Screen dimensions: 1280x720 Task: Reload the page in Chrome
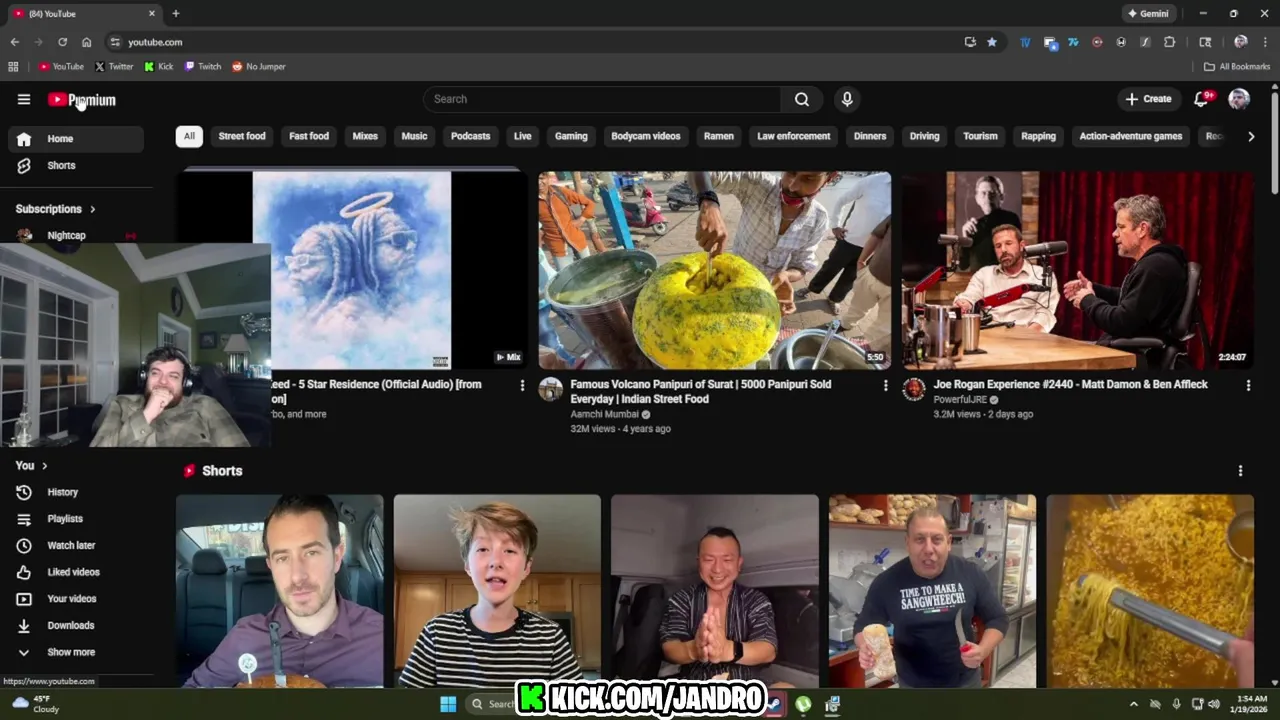[x=62, y=42]
